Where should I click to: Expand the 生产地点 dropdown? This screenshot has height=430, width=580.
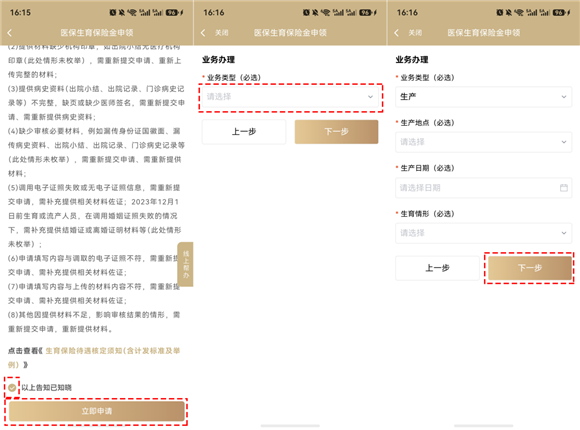coord(483,142)
